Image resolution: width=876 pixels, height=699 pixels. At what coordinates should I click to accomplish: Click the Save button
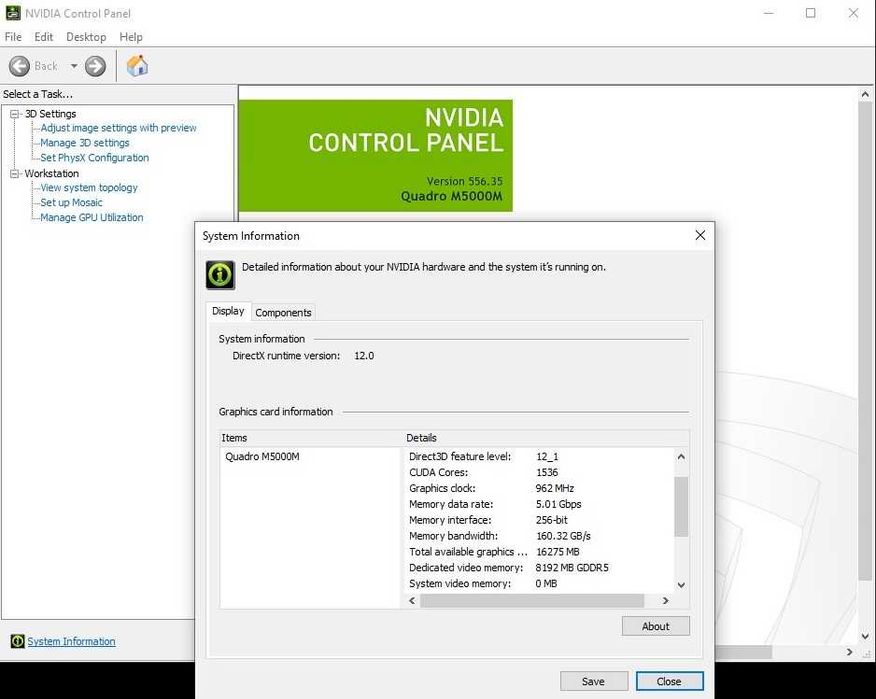tap(593, 681)
